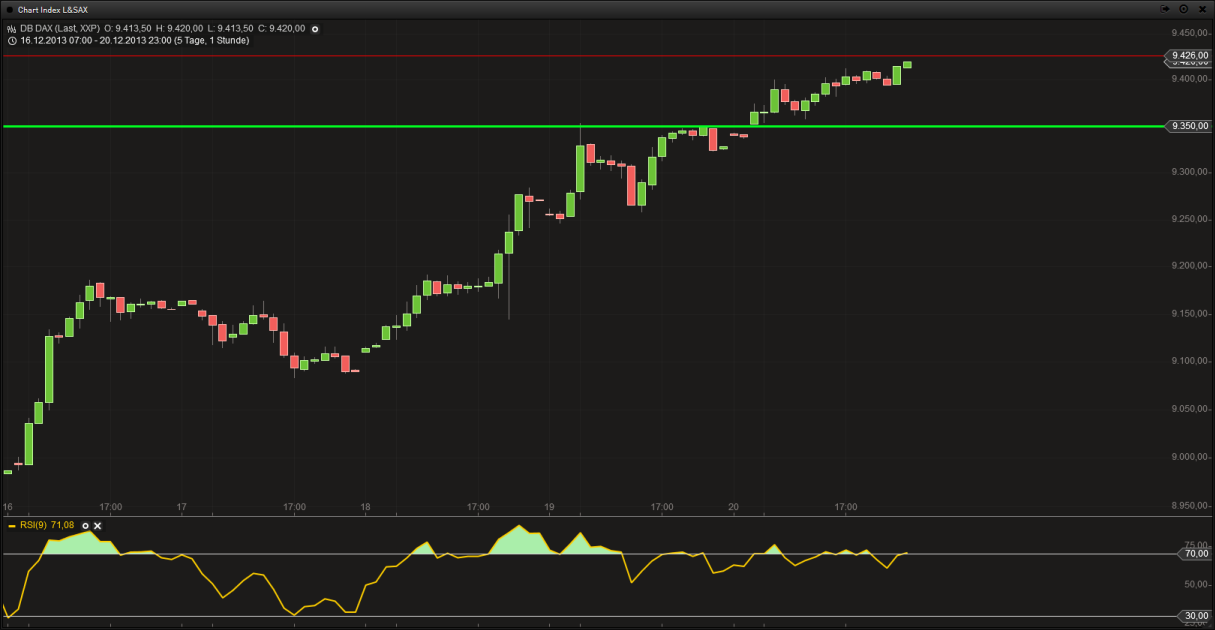Click the 9.050,00 axis value
This screenshot has height=630, width=1215.
point(1189,409)
